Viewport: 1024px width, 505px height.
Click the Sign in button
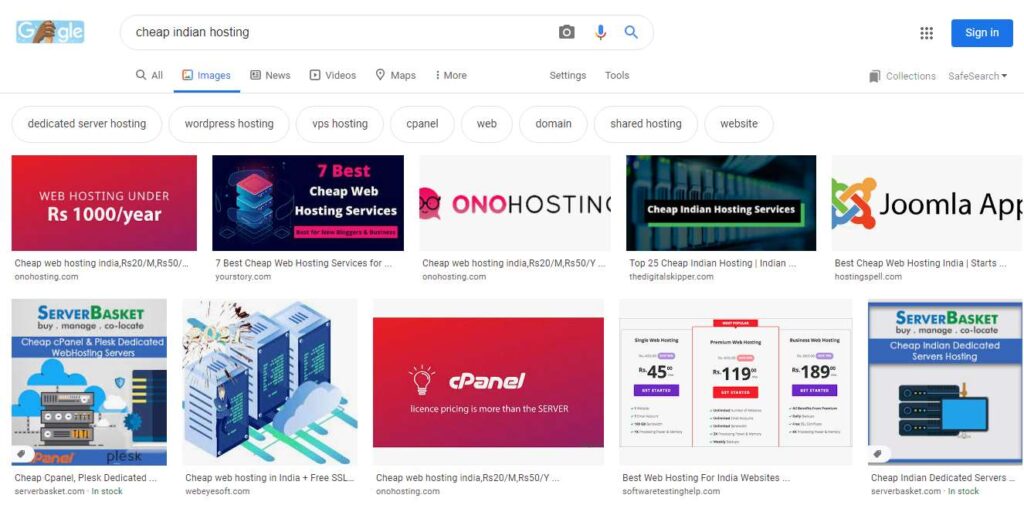click(982, 33)
